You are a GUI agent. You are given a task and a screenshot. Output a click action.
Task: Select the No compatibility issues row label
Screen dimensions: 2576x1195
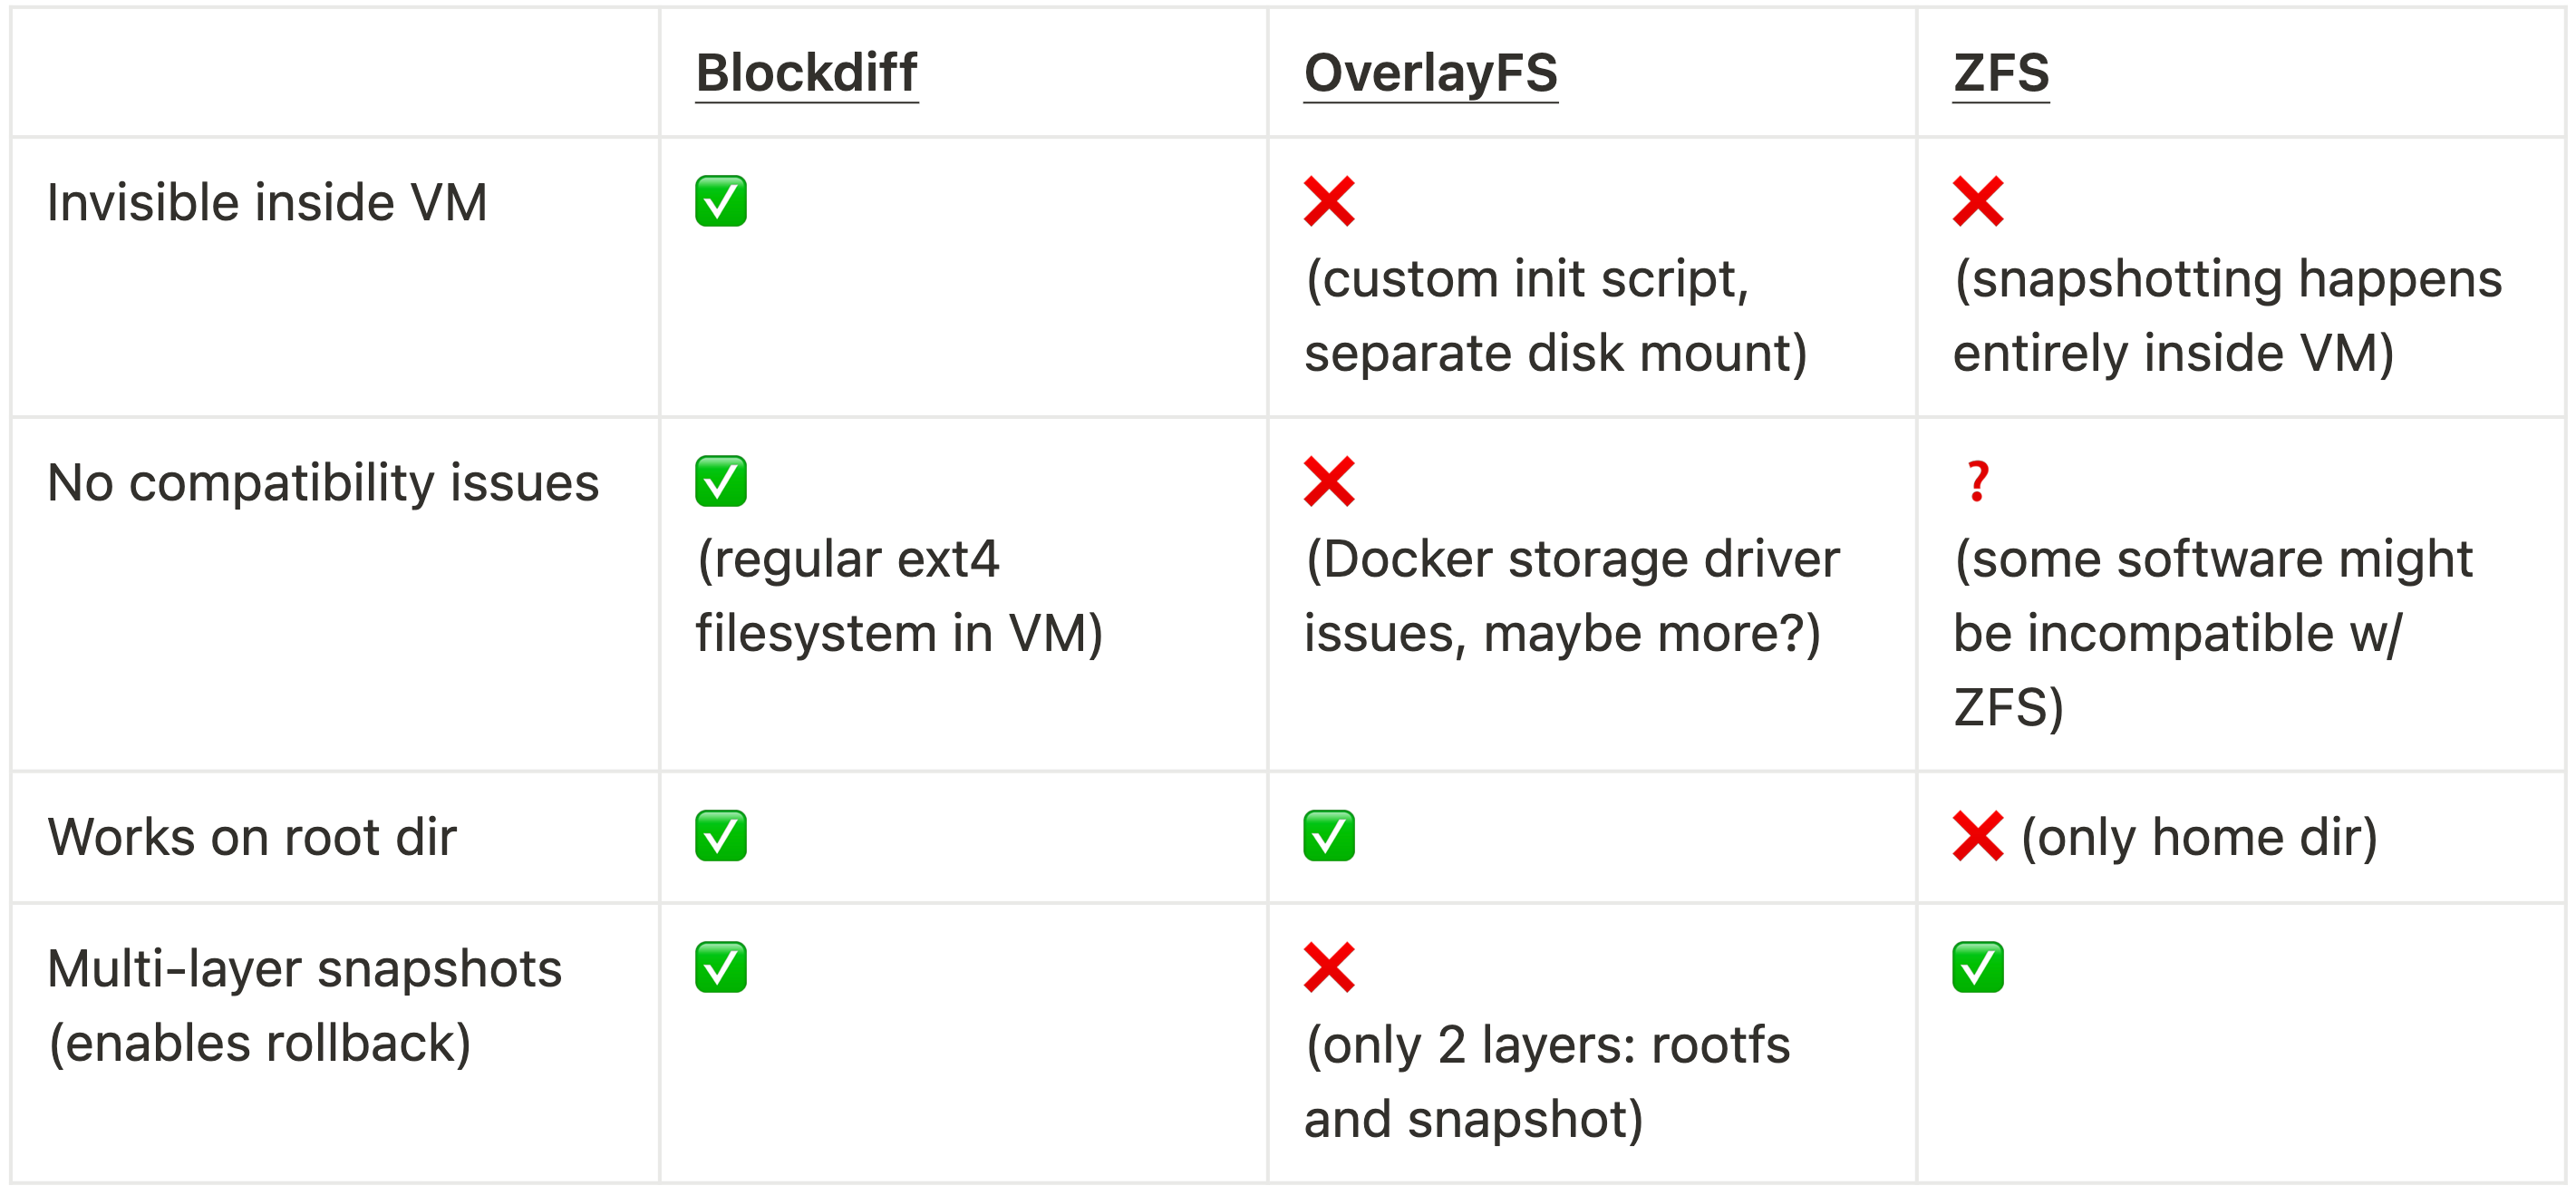tap(323, 483)
